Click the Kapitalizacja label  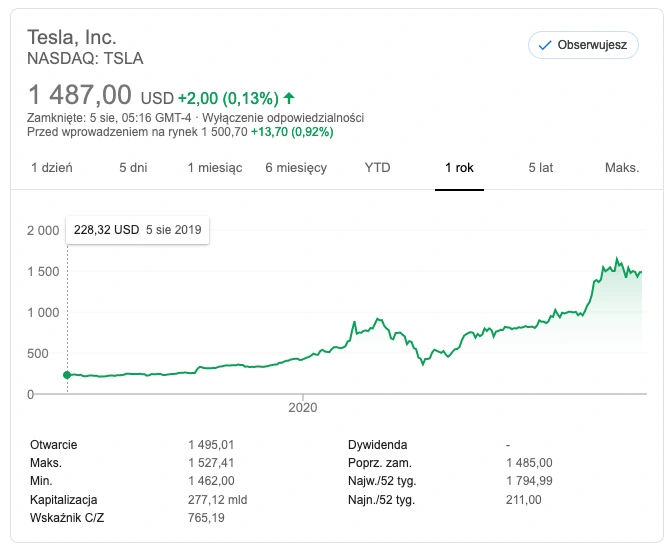tap(64, 499)
